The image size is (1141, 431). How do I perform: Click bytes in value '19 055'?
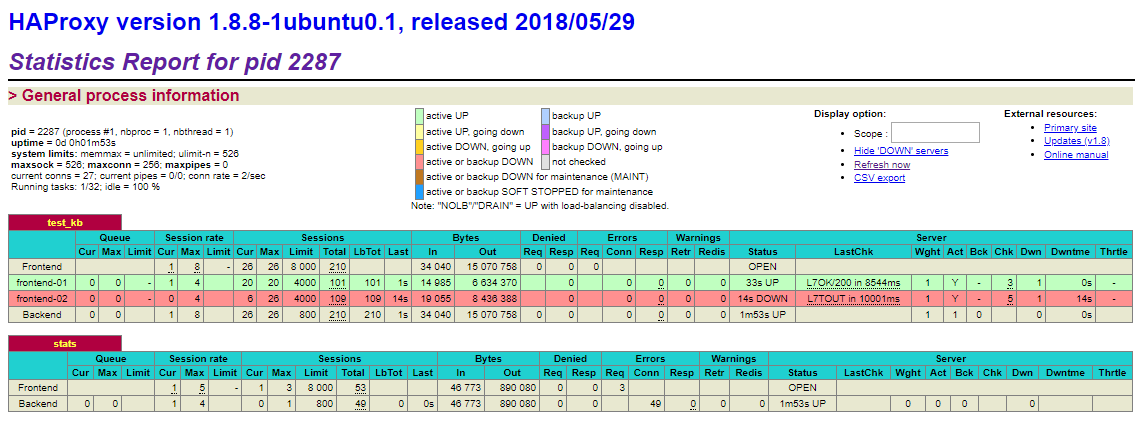click(x=440, y=298)
